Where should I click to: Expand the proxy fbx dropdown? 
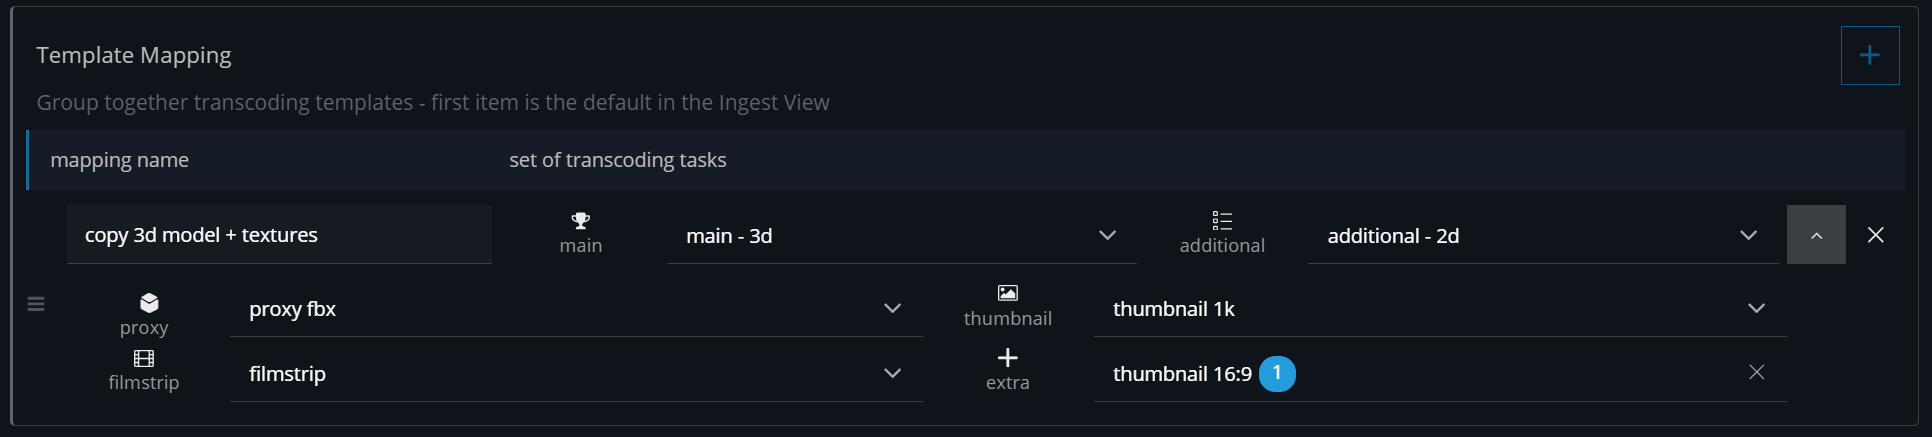pos(892,309)
